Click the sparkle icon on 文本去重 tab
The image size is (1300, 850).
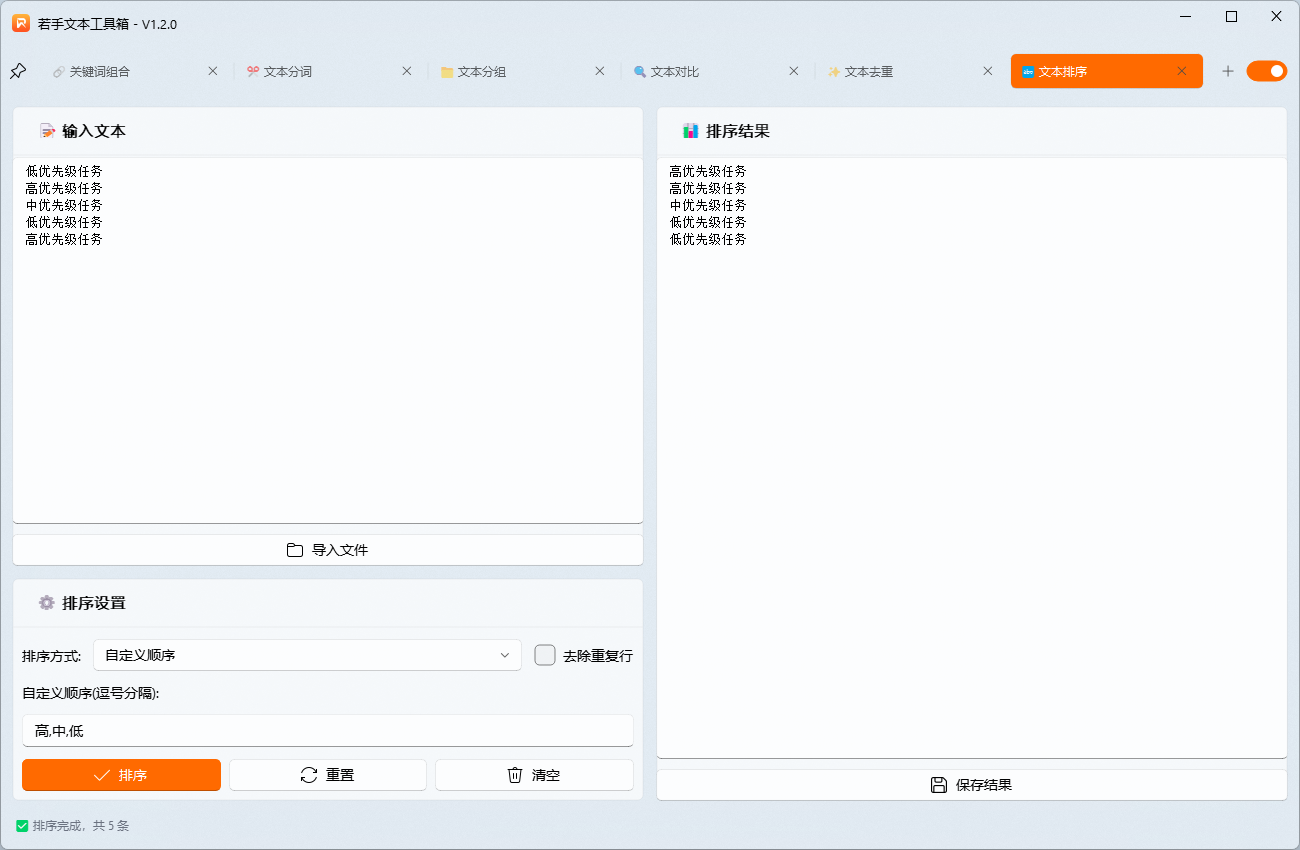point(832,71)
